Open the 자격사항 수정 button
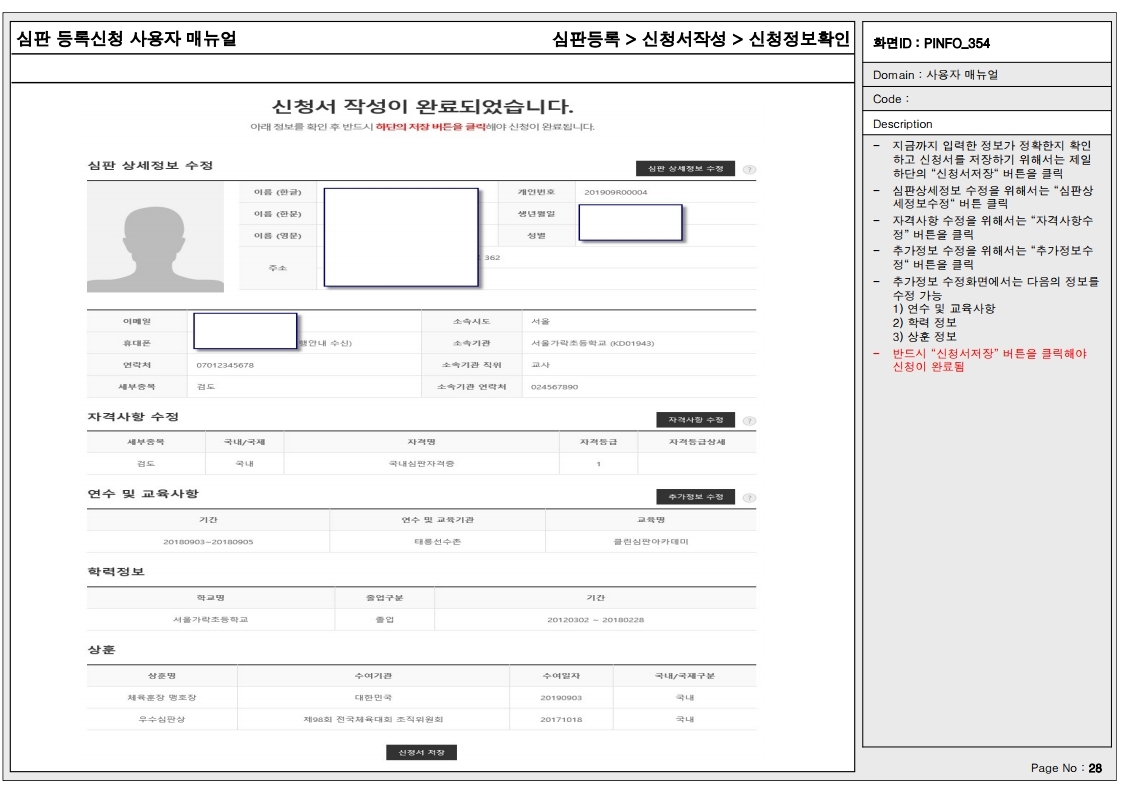The width and height of the screenshot is (1121, 793). (695, 420)
